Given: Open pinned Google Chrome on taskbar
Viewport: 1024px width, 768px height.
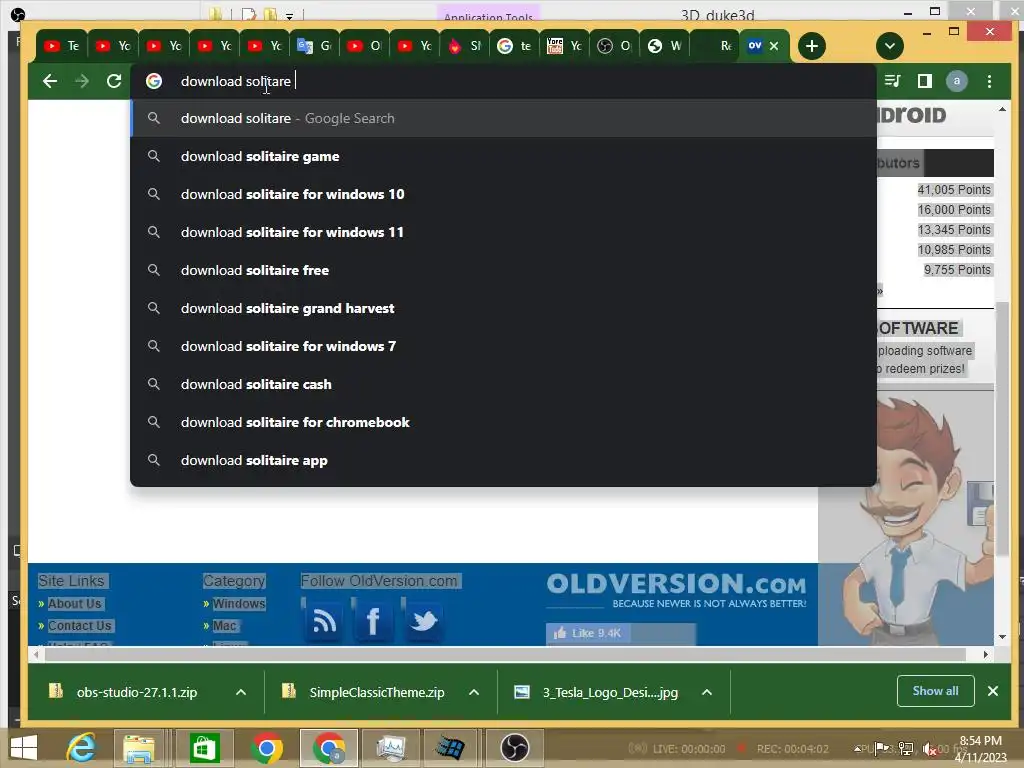Looking at the screenshot, I should [266, 748].
